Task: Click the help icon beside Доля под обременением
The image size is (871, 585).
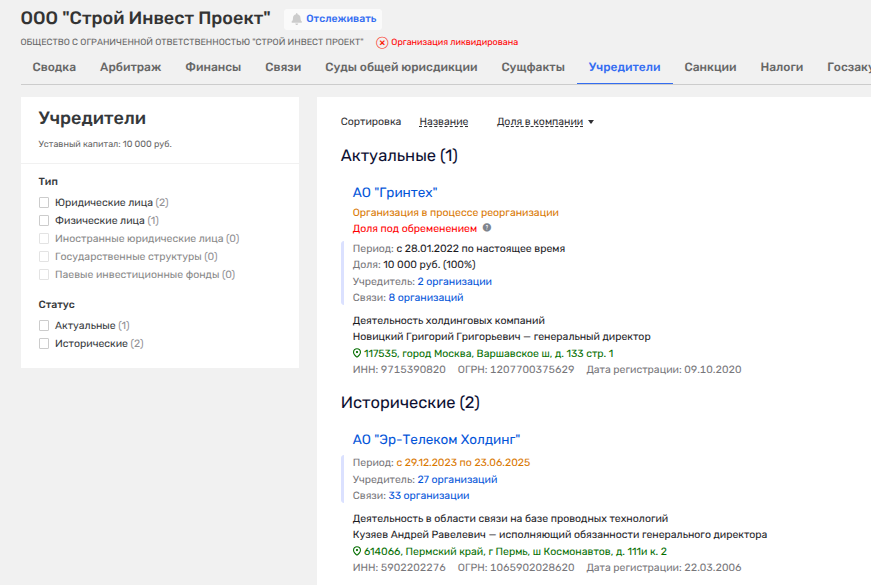Action: pos(487,228)
